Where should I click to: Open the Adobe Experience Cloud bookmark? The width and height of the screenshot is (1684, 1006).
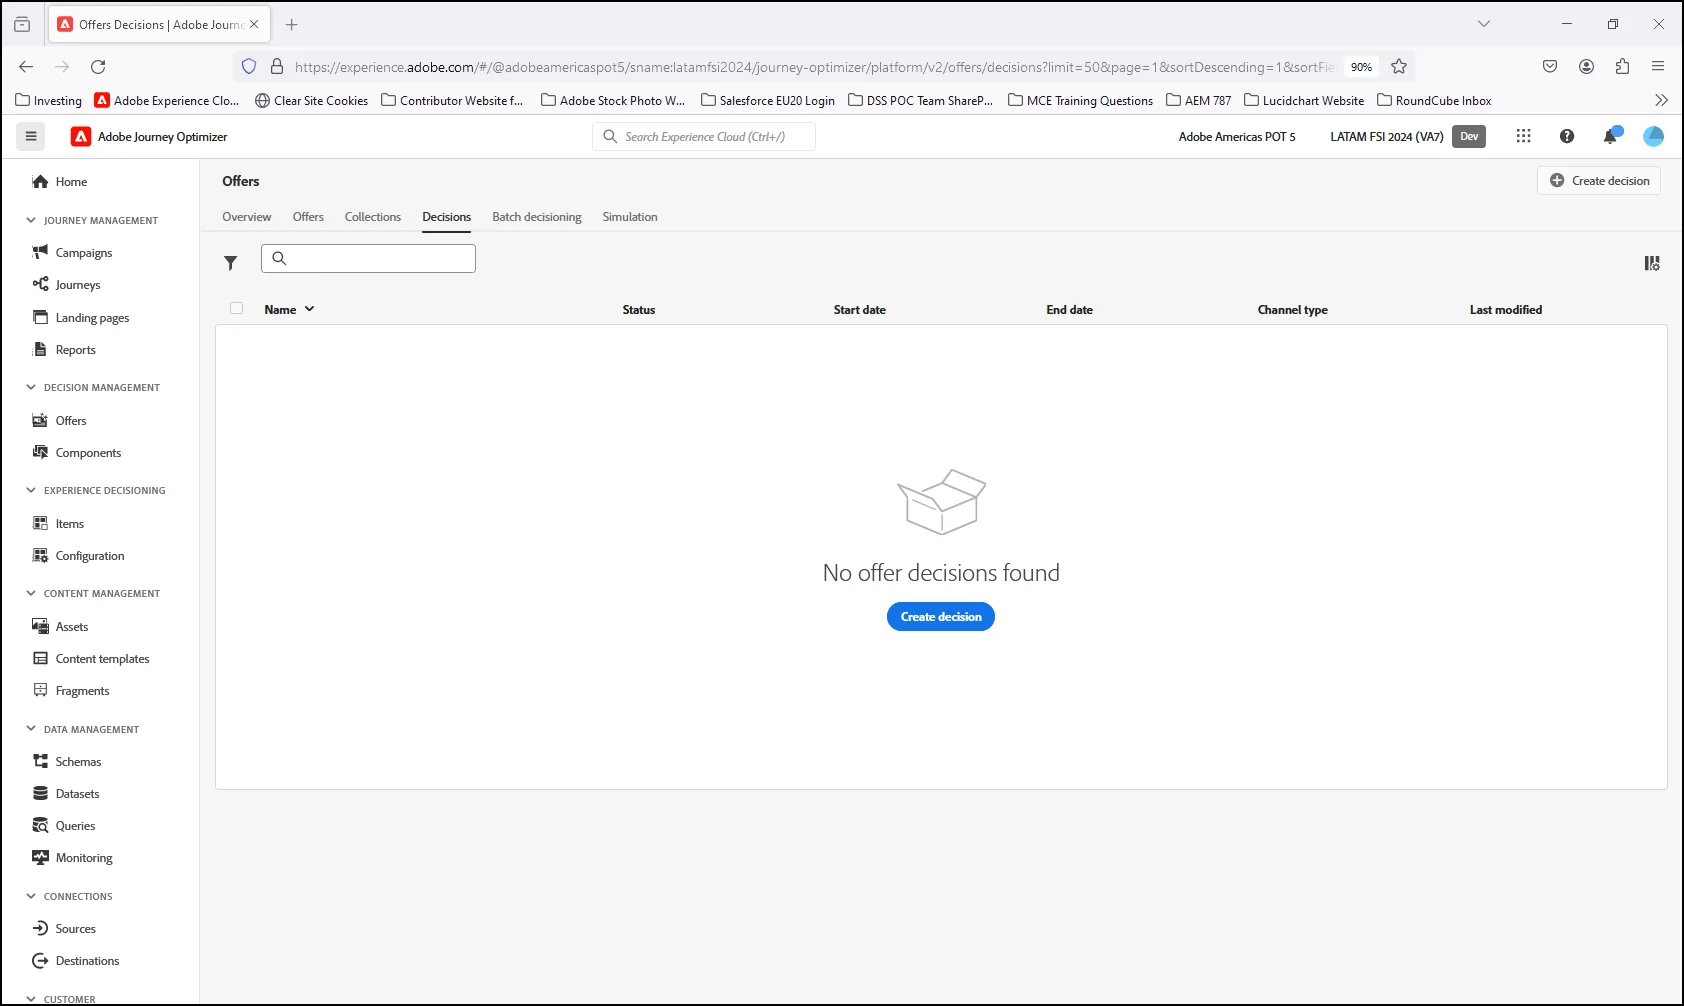(167, 100)
